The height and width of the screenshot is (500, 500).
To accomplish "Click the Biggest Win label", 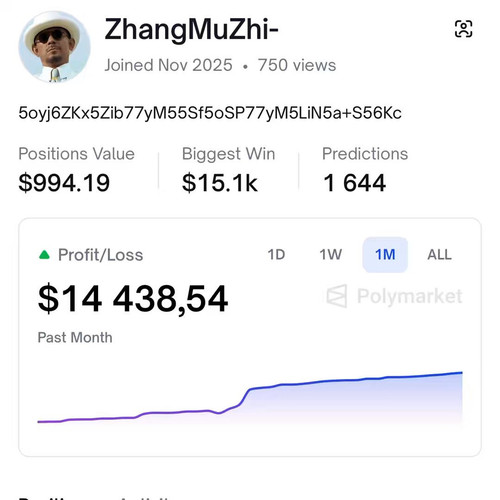I will click(x=229, y=154).
